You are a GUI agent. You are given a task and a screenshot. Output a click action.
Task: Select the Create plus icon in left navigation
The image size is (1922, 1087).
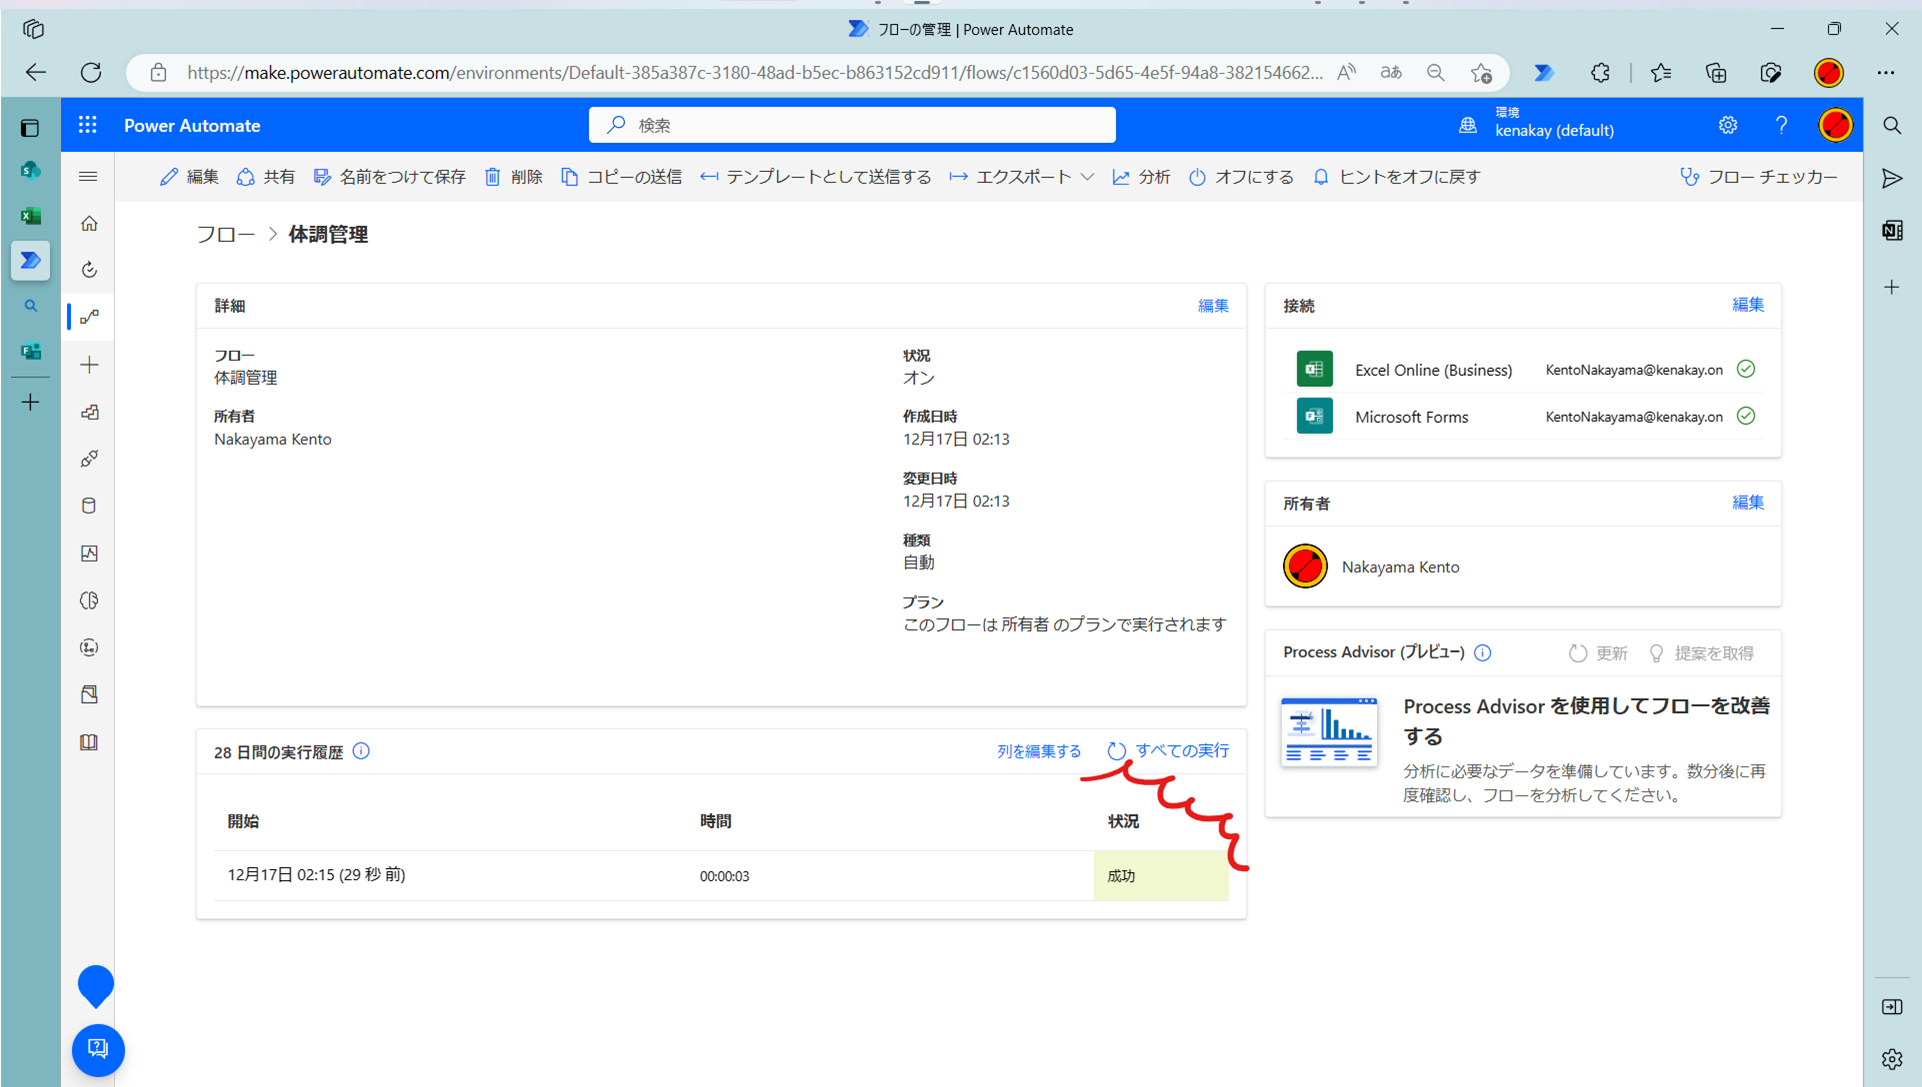click(x=89, y=364)
